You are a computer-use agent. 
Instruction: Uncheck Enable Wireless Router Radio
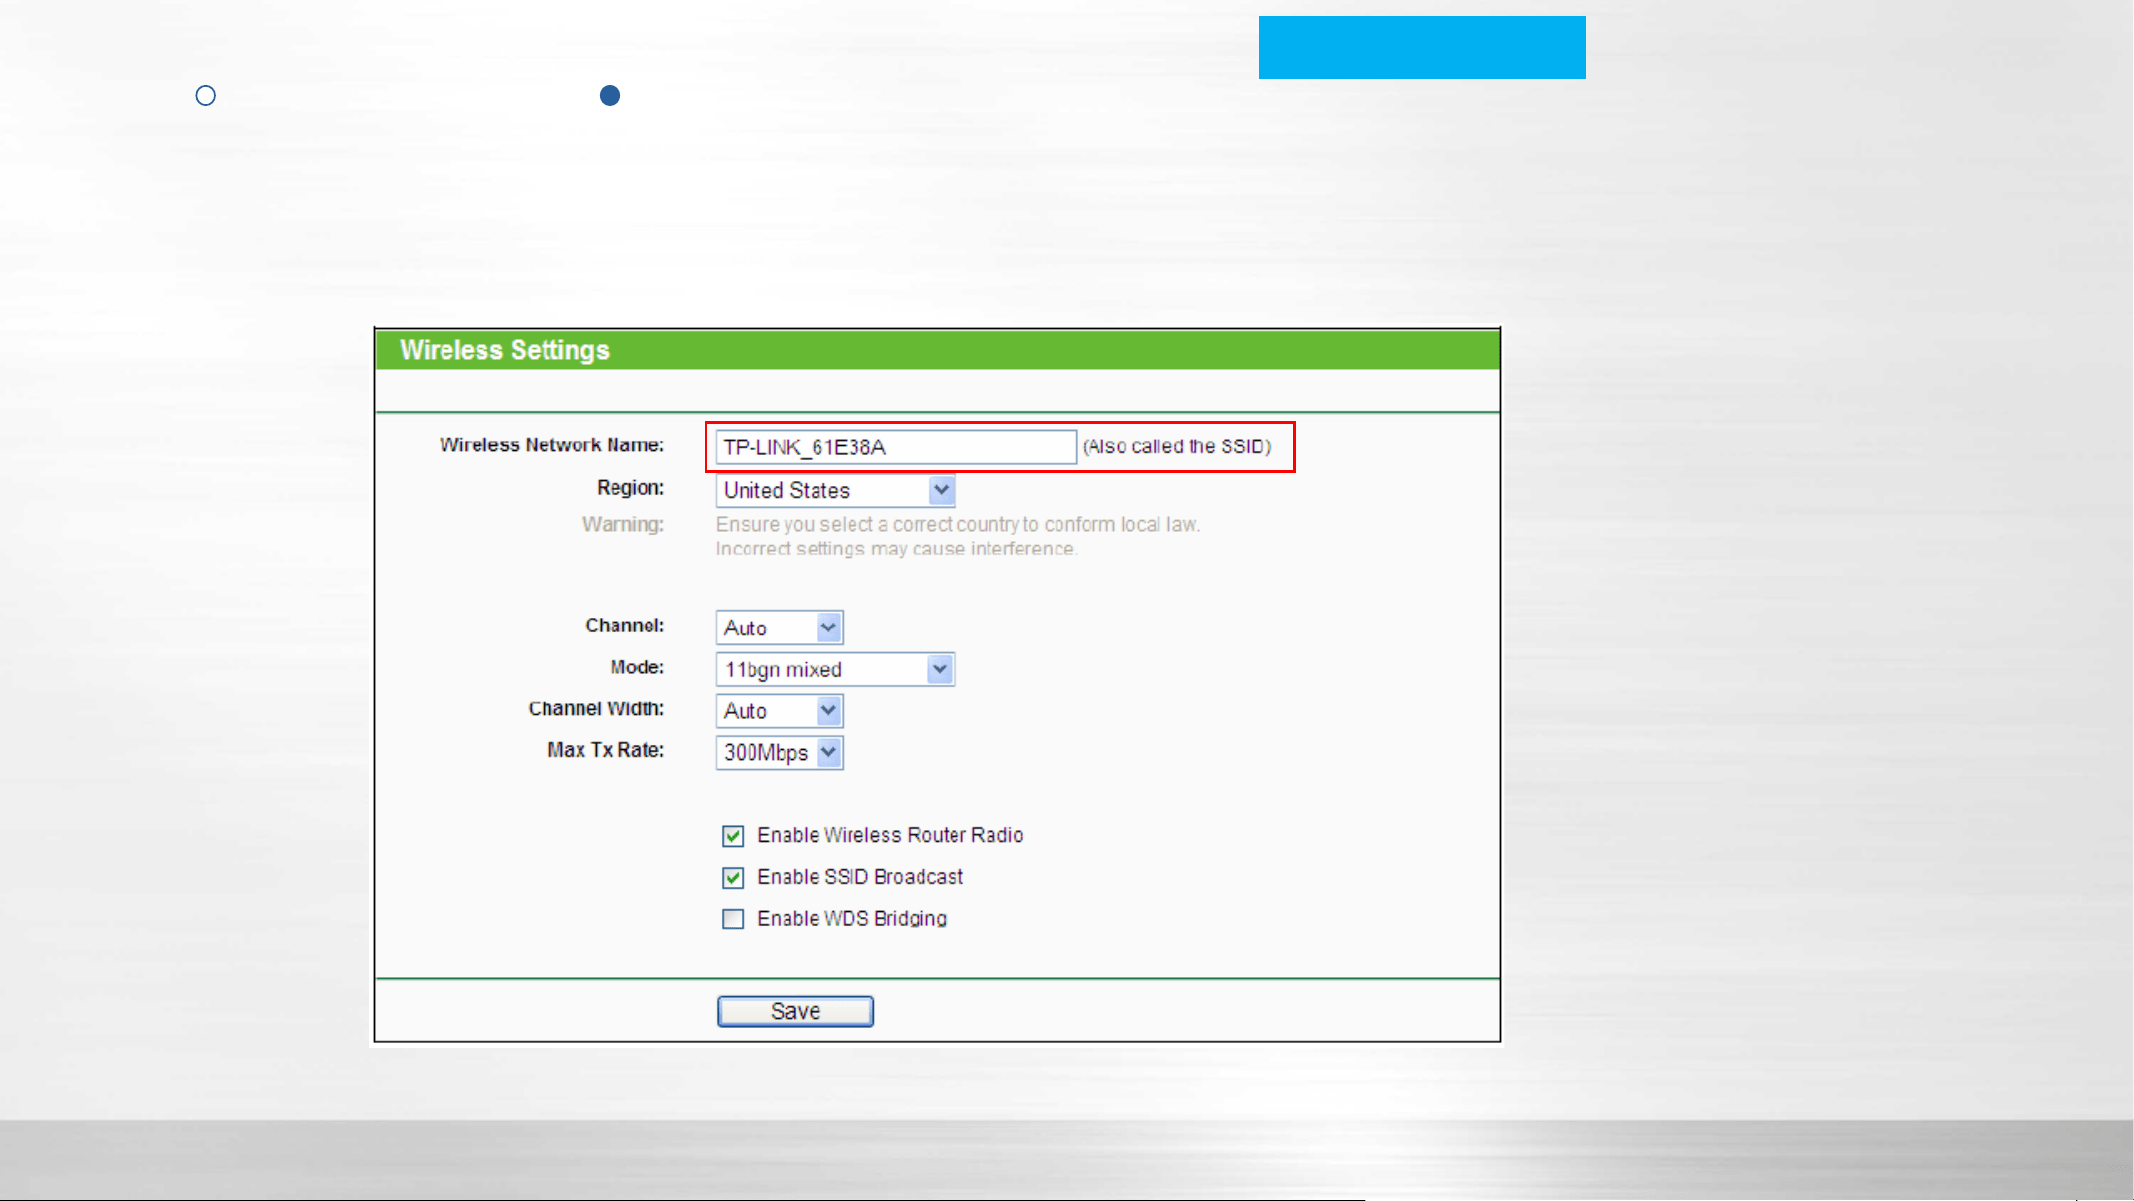tap(733, 836)
